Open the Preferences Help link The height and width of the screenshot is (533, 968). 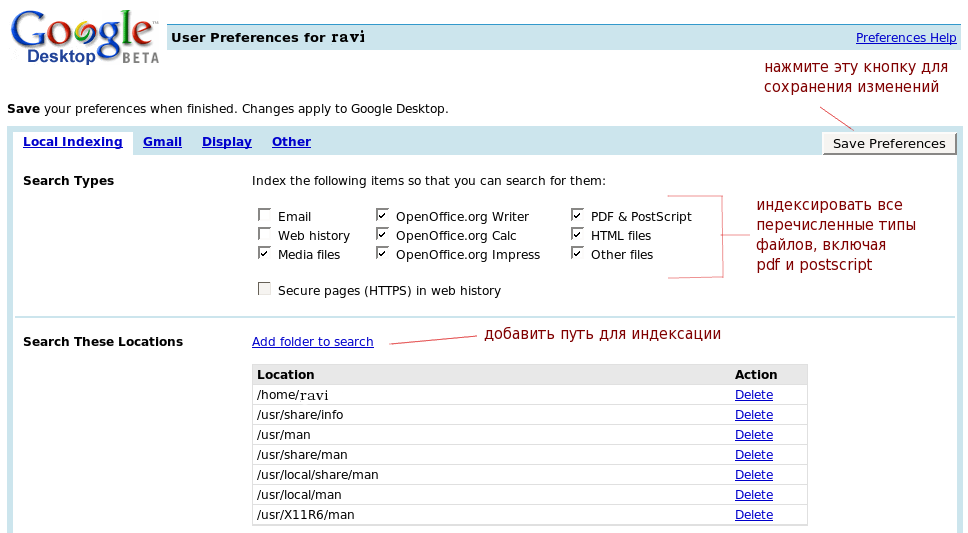[x=906, y=38]
